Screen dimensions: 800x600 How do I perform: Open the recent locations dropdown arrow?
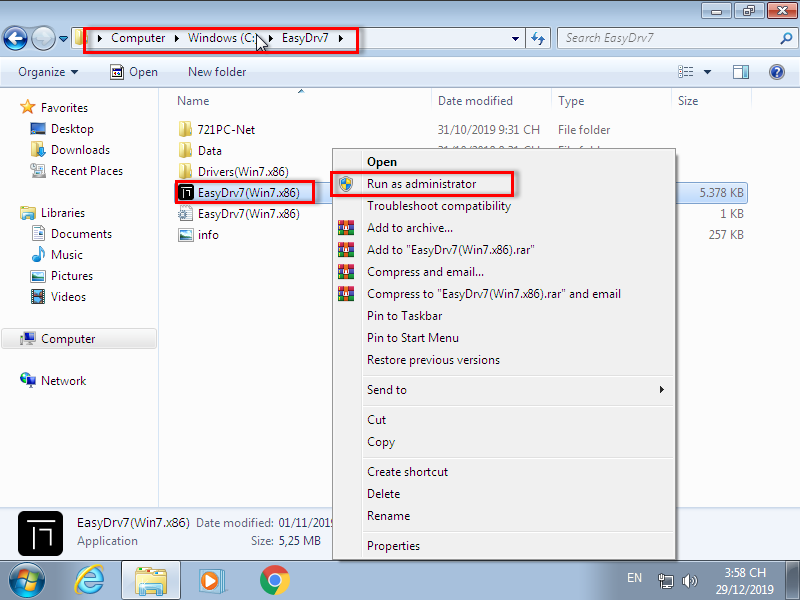[63, 38]
